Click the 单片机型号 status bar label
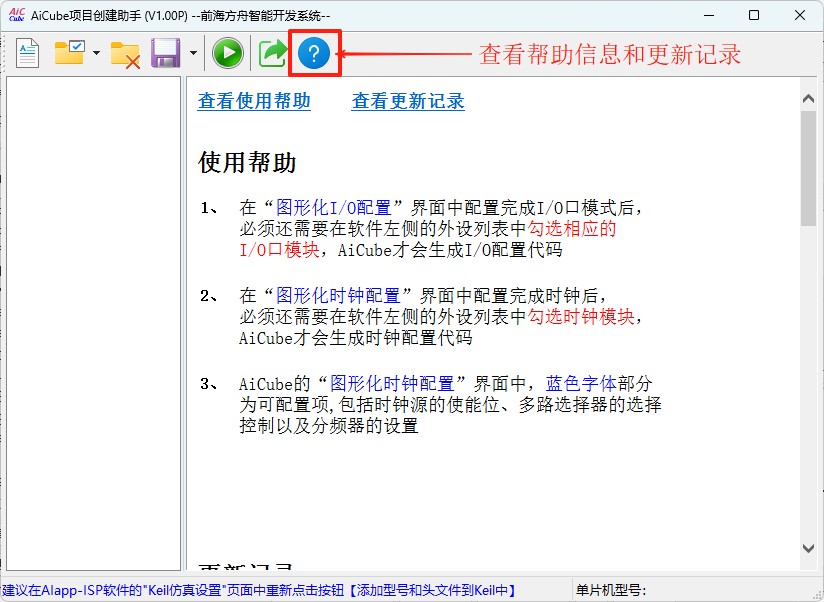This screenshot has height=602, width=824. [x=611, y=590]
